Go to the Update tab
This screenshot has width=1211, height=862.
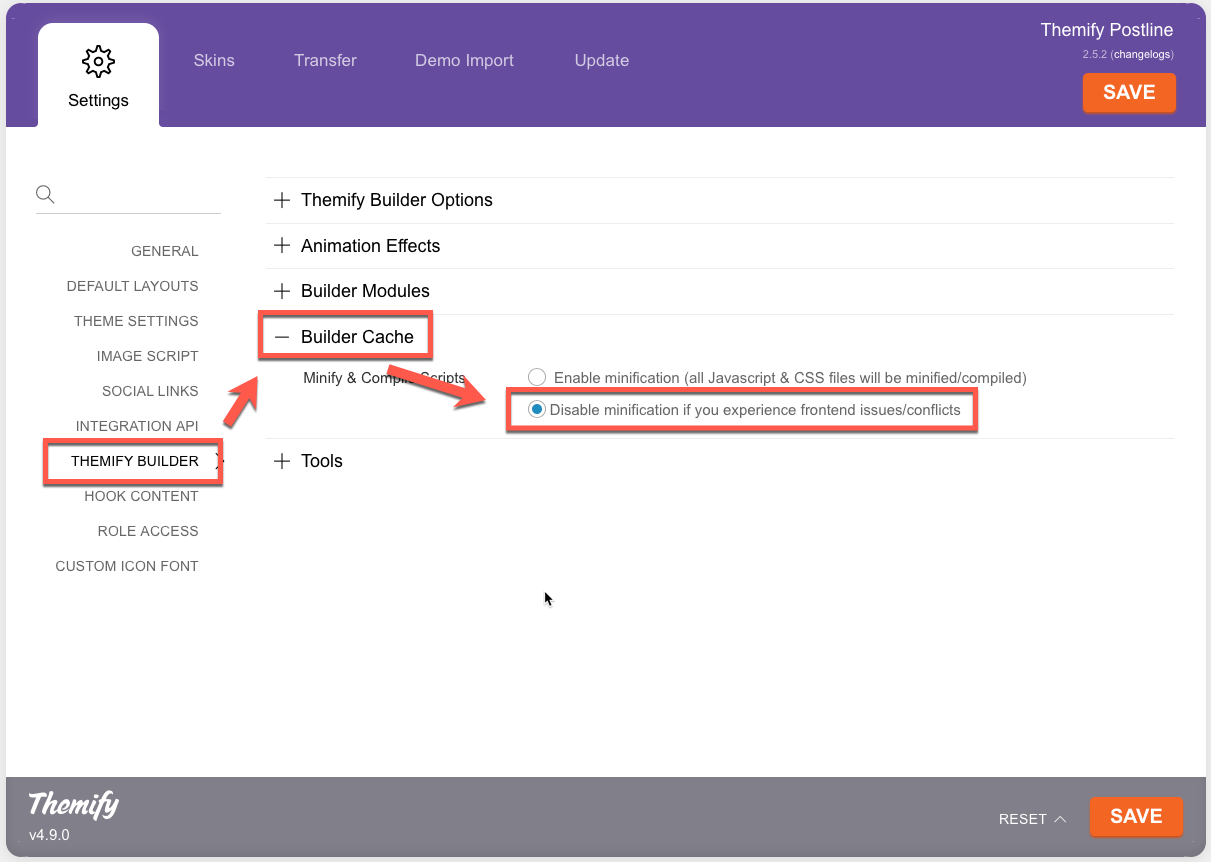pos(602,60)
